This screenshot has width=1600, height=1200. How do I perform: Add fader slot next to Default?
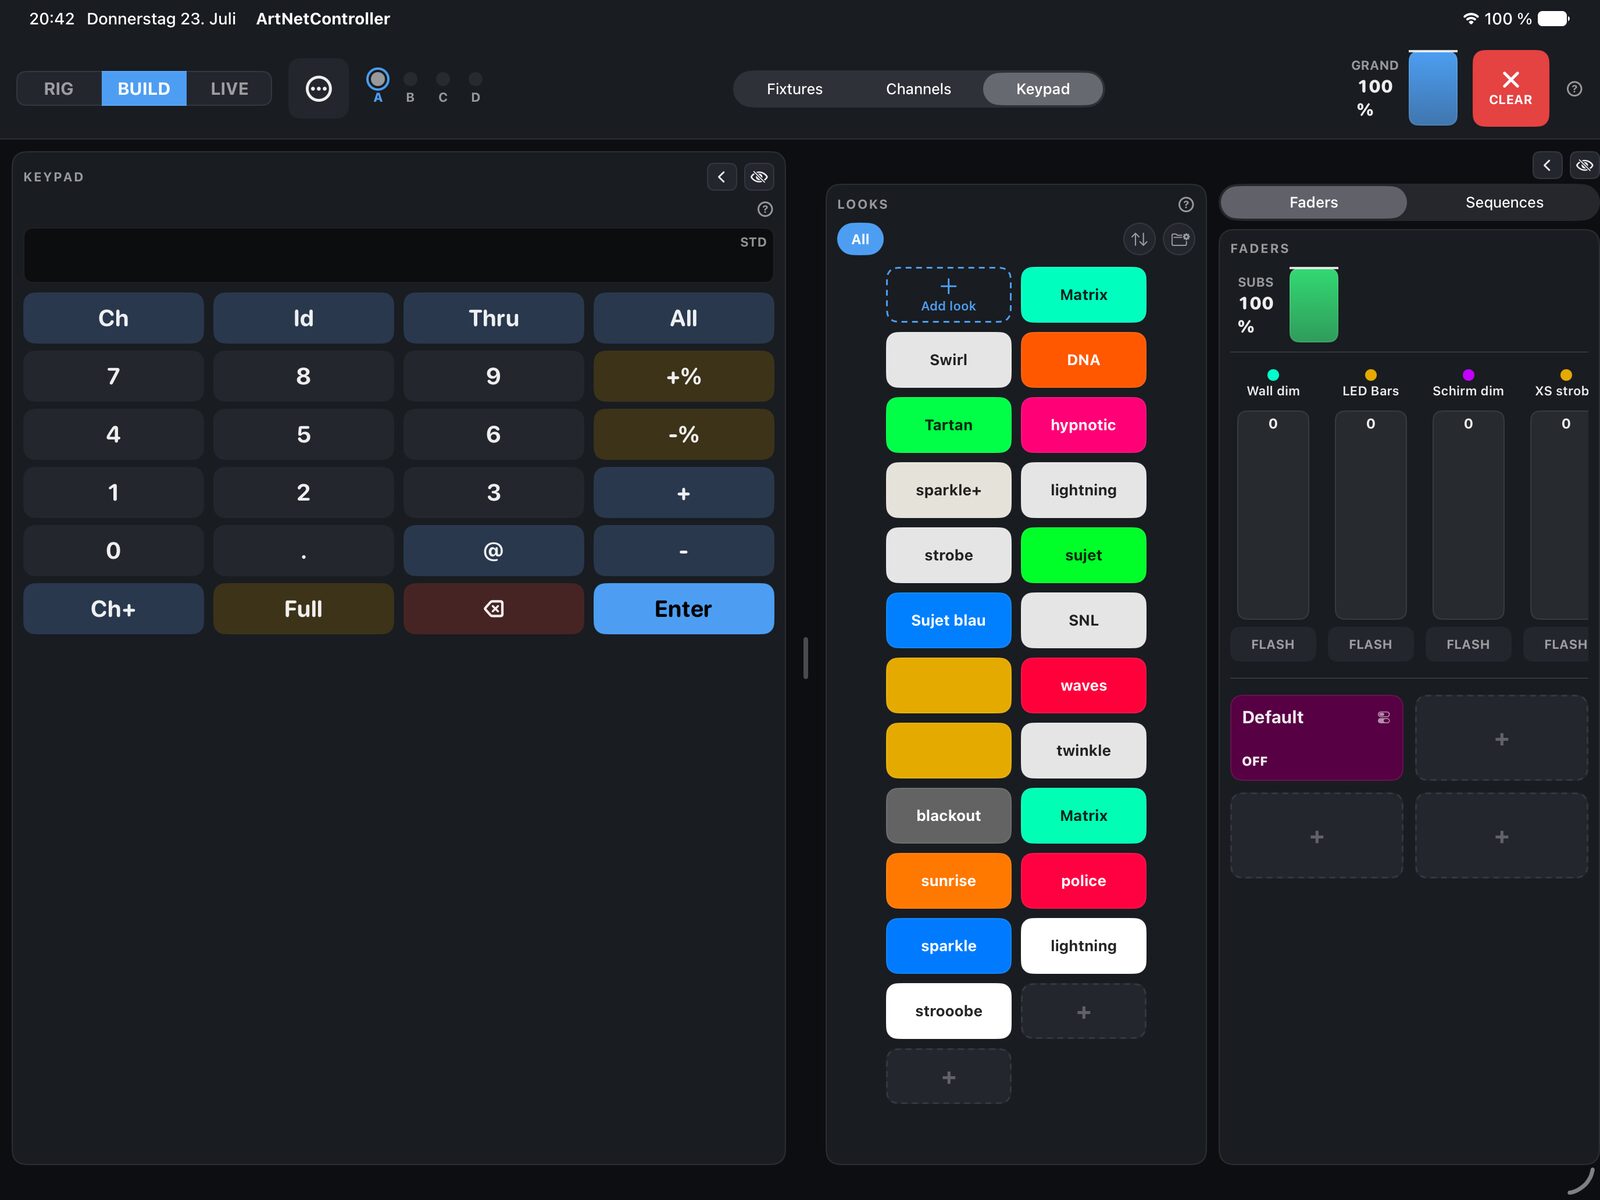[1501, 738]
